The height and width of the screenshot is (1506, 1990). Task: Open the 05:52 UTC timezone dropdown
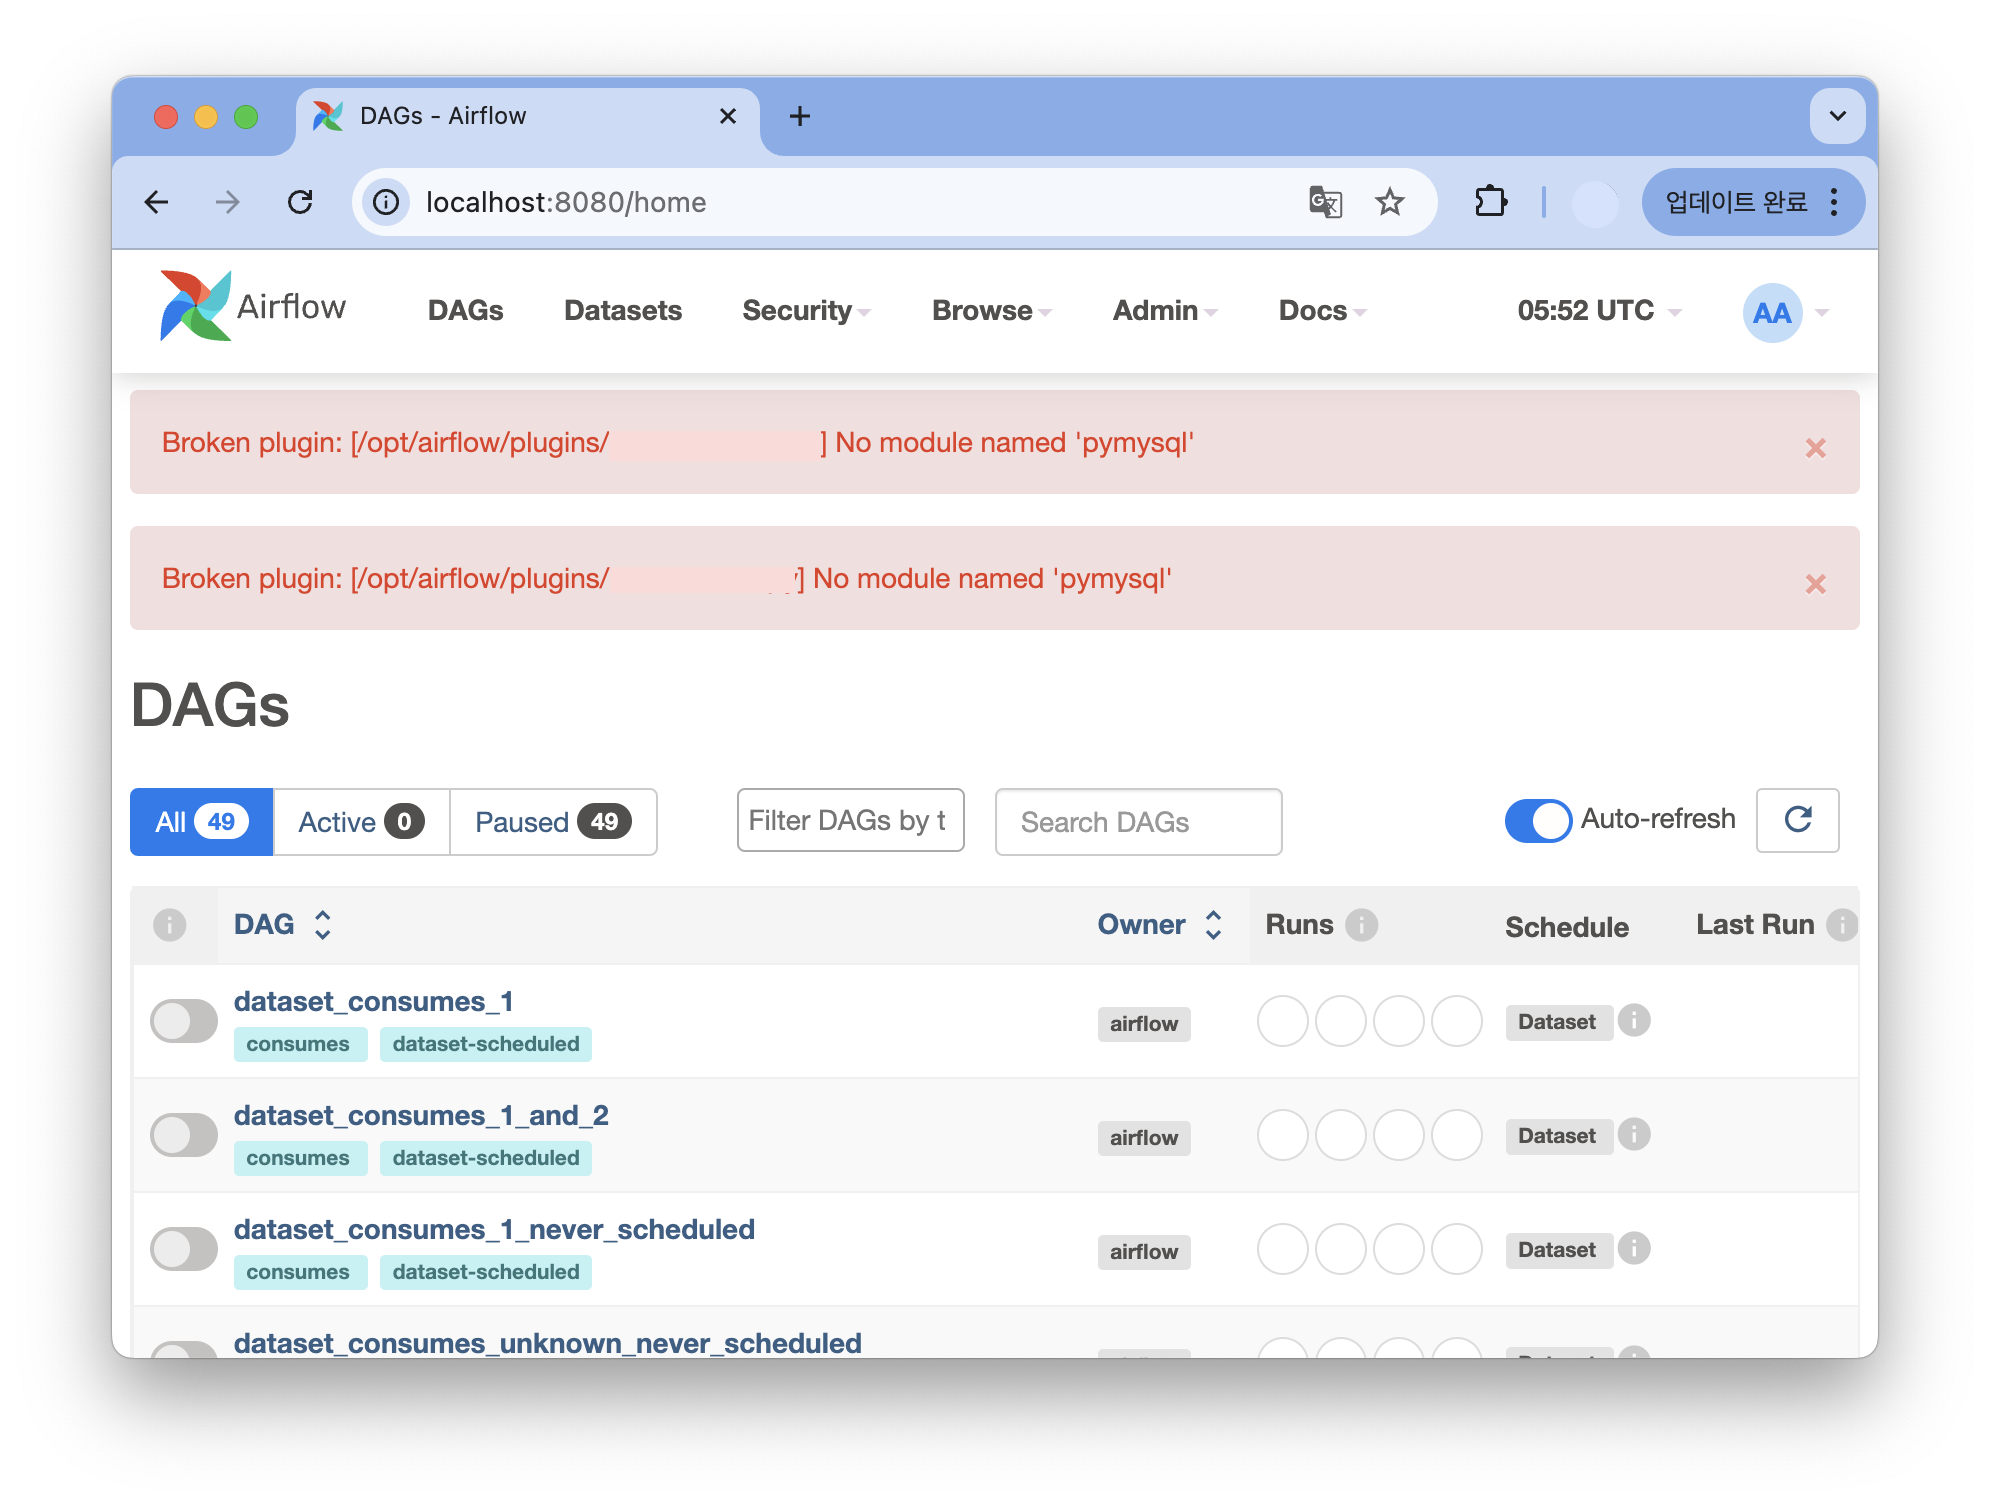tap(1598, 311)
